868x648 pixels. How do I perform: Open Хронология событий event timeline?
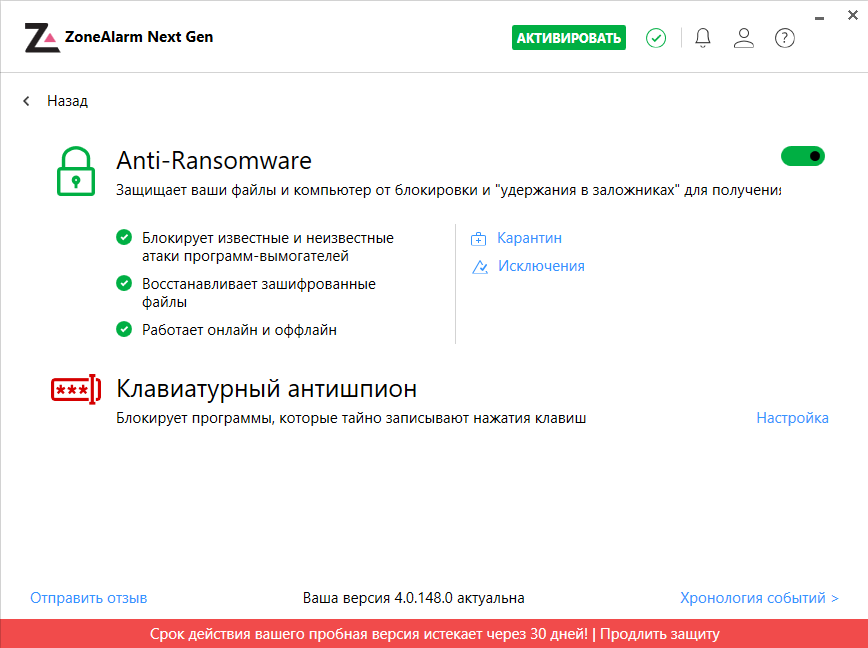759,598
